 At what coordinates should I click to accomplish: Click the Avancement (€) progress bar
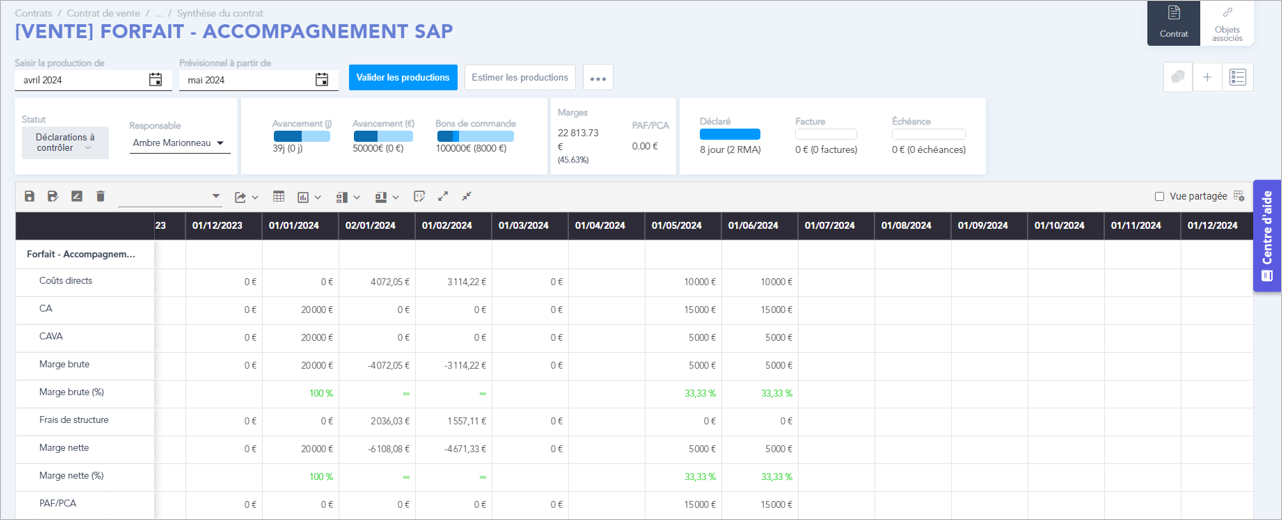(382, 136)
